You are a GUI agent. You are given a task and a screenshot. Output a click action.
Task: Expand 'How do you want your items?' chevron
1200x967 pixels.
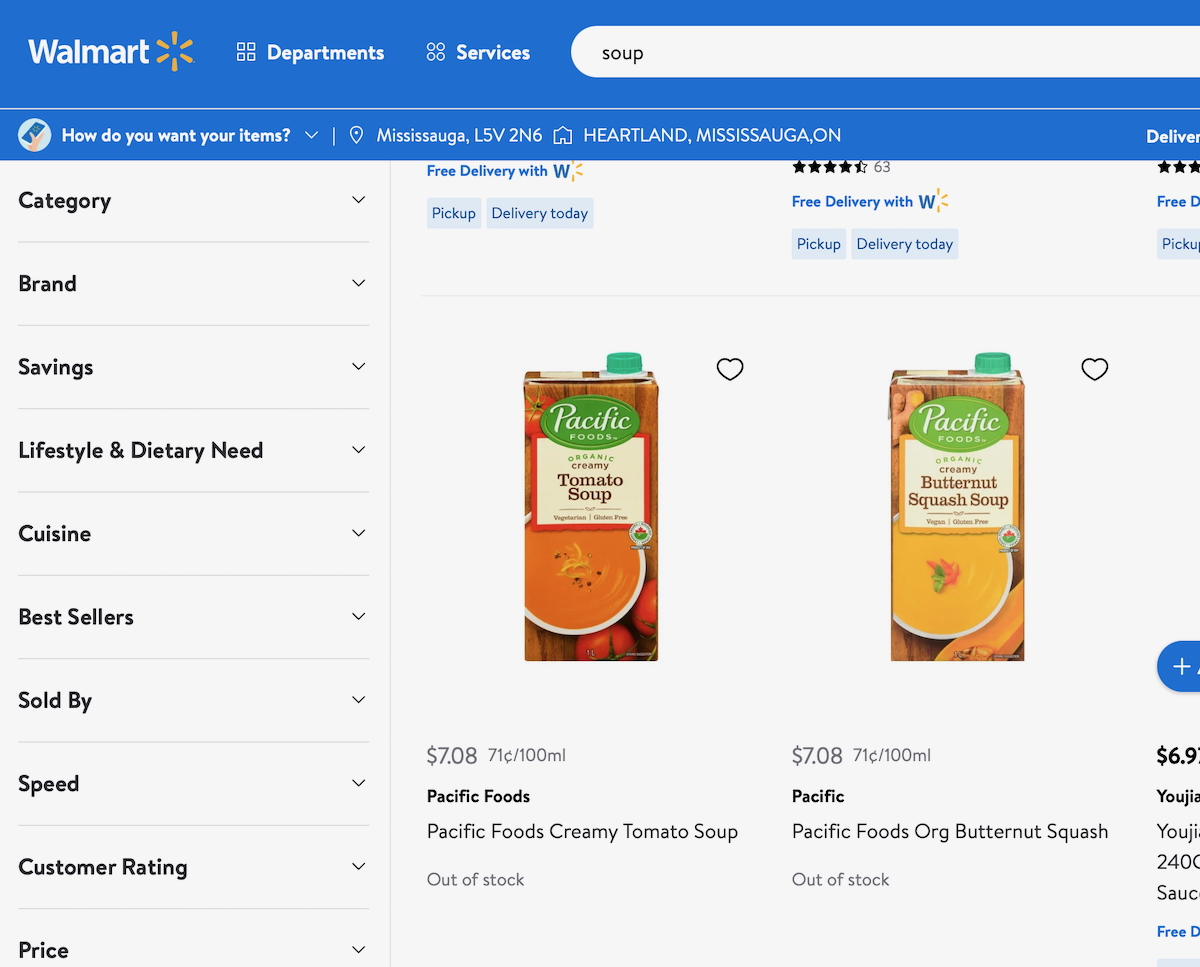pos(312,135)
